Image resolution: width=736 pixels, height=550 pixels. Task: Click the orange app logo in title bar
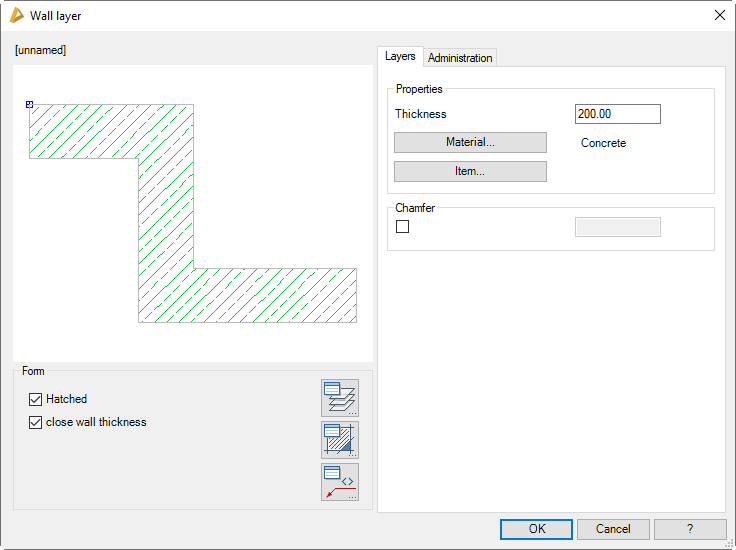coord(16,15)
